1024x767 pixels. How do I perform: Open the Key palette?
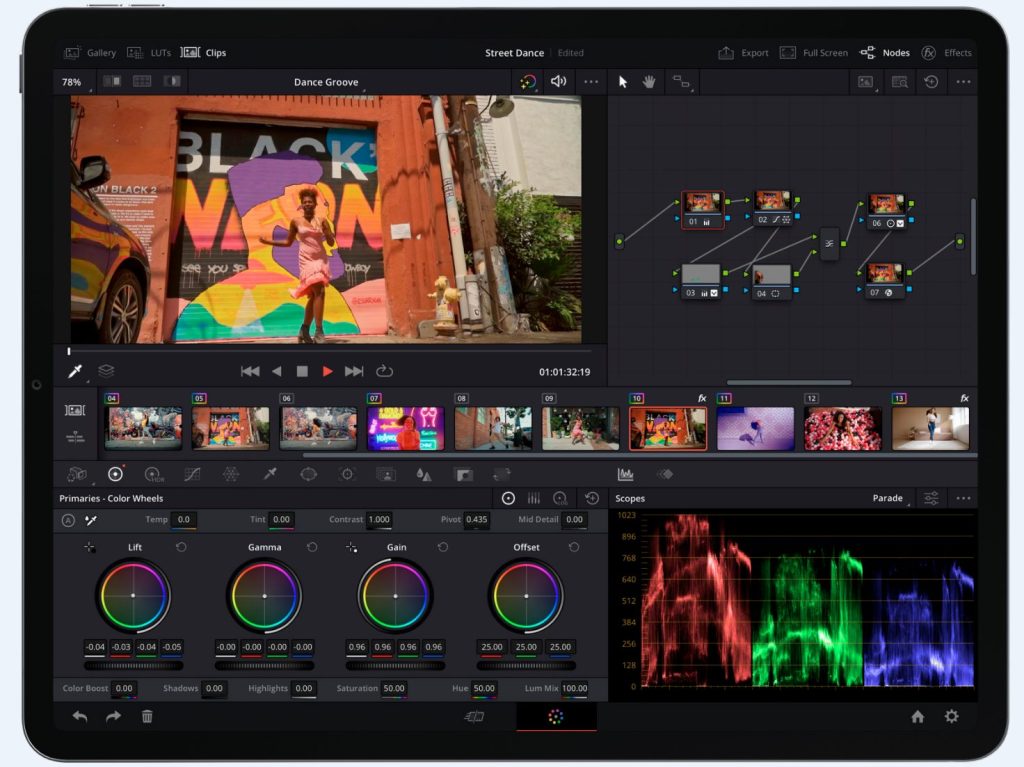click(464, 475)
